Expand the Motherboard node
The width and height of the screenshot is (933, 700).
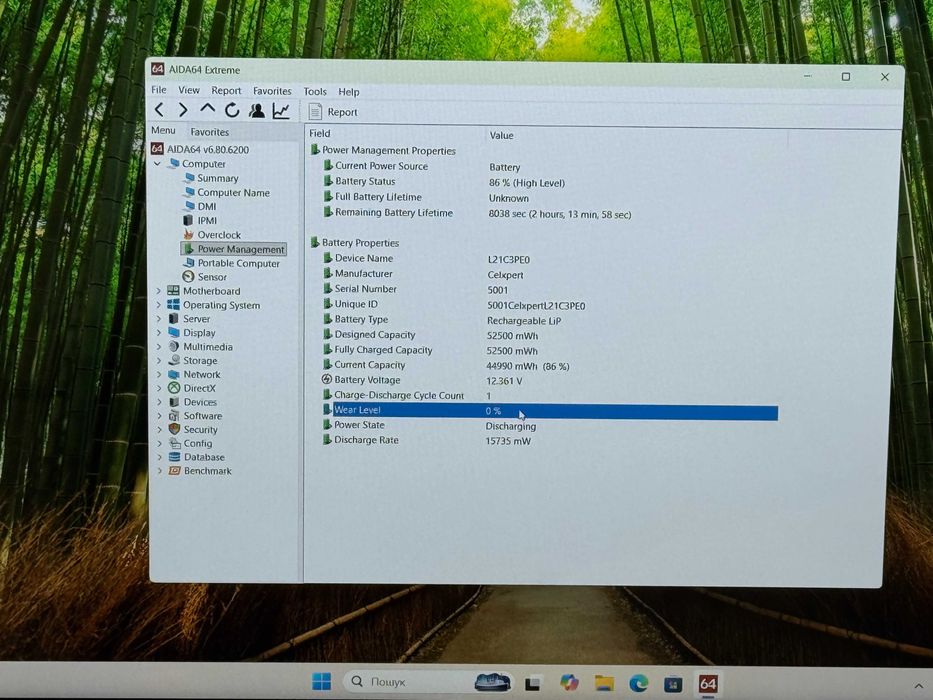tap(158, 291)
